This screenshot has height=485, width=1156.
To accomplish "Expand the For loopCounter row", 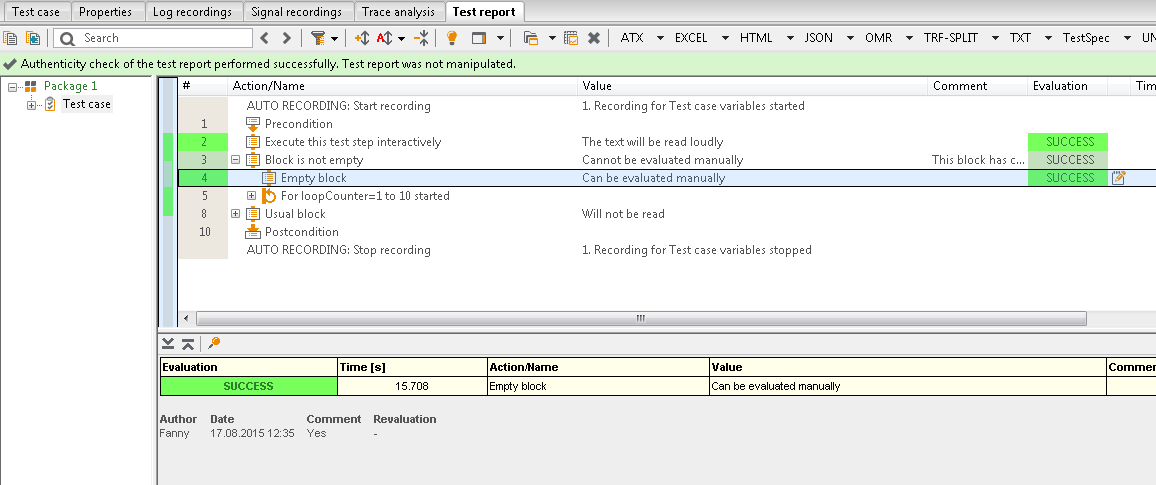I will click(251, 195).
